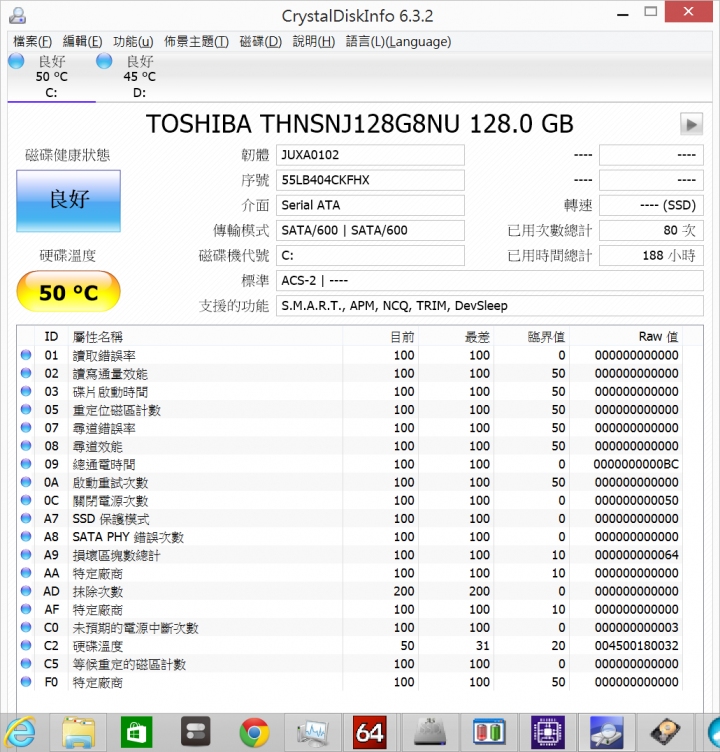
Task: Open the red 64 app in taskbar
Action: click(x=370, y=732)
